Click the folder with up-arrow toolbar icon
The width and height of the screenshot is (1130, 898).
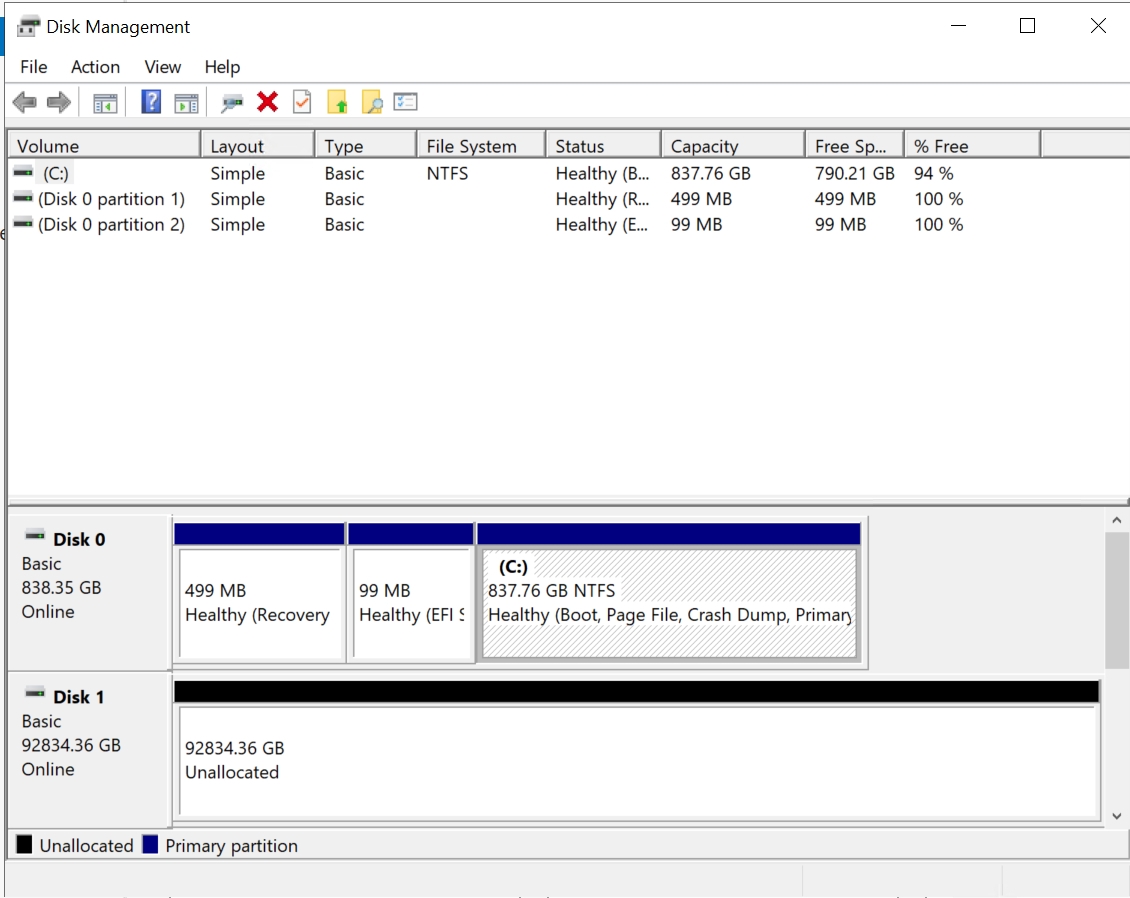(338, 101)
